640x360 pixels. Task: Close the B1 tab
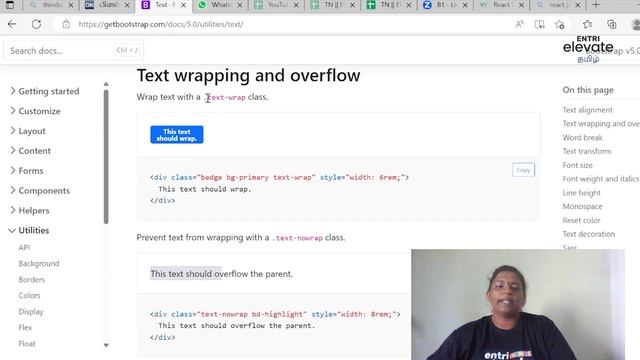[465, 5]
